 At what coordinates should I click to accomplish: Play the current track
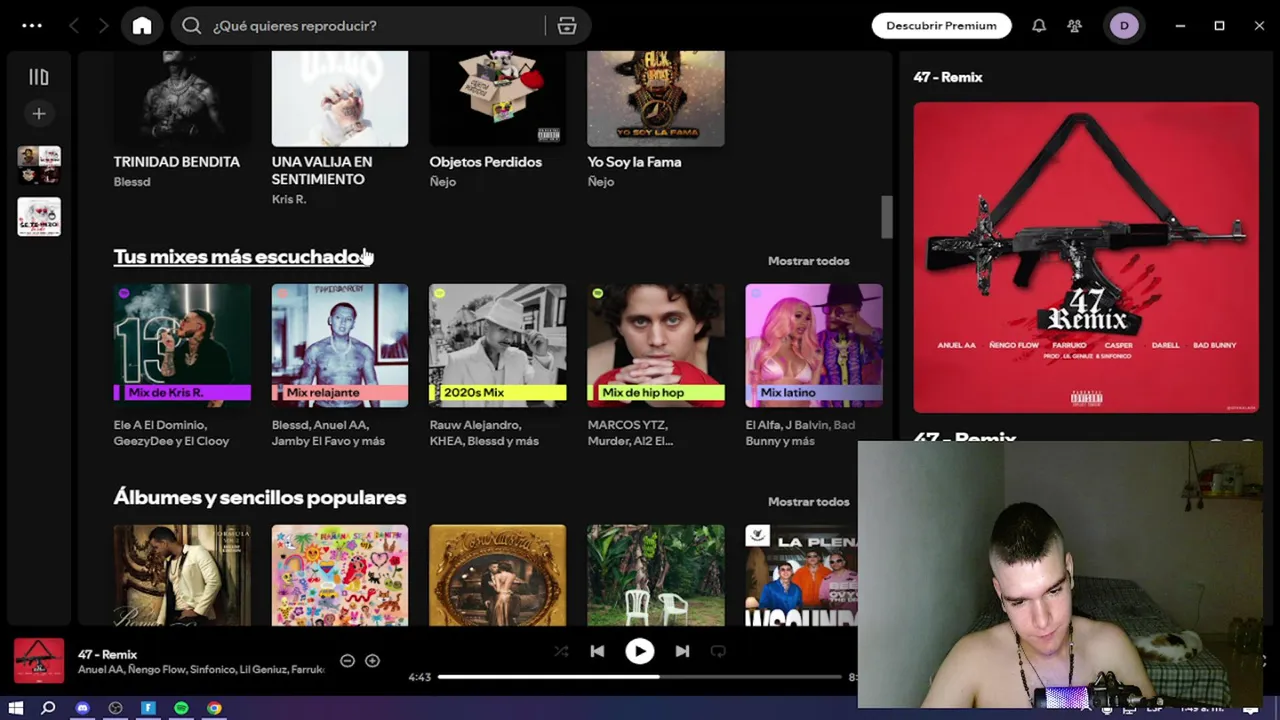click(639, 651)
